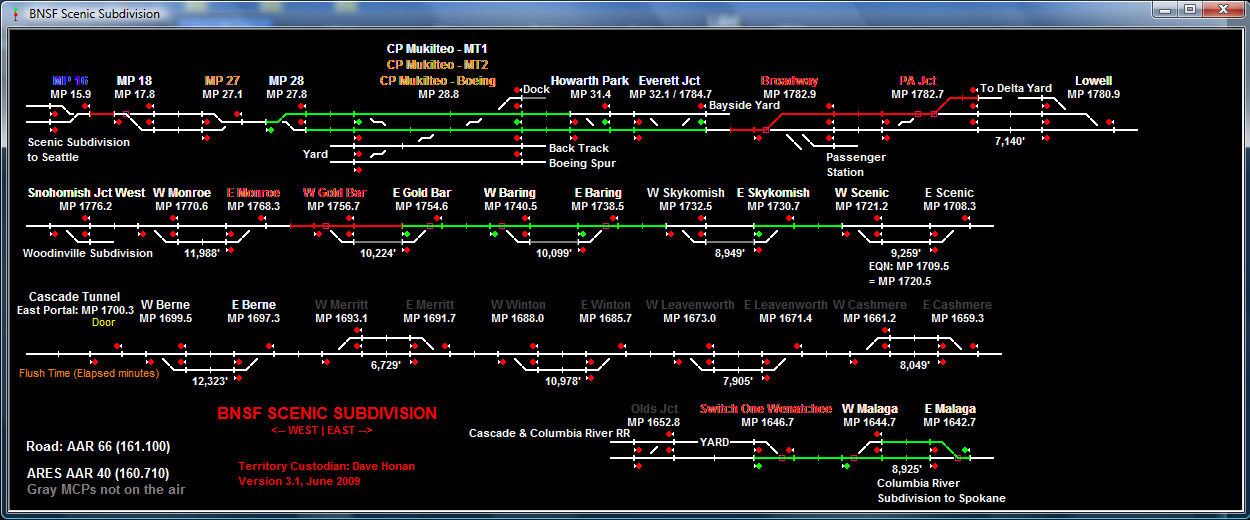Click the 7,140' length near Lowell
1250x520 pixels.
click(x=1010, y=142)
